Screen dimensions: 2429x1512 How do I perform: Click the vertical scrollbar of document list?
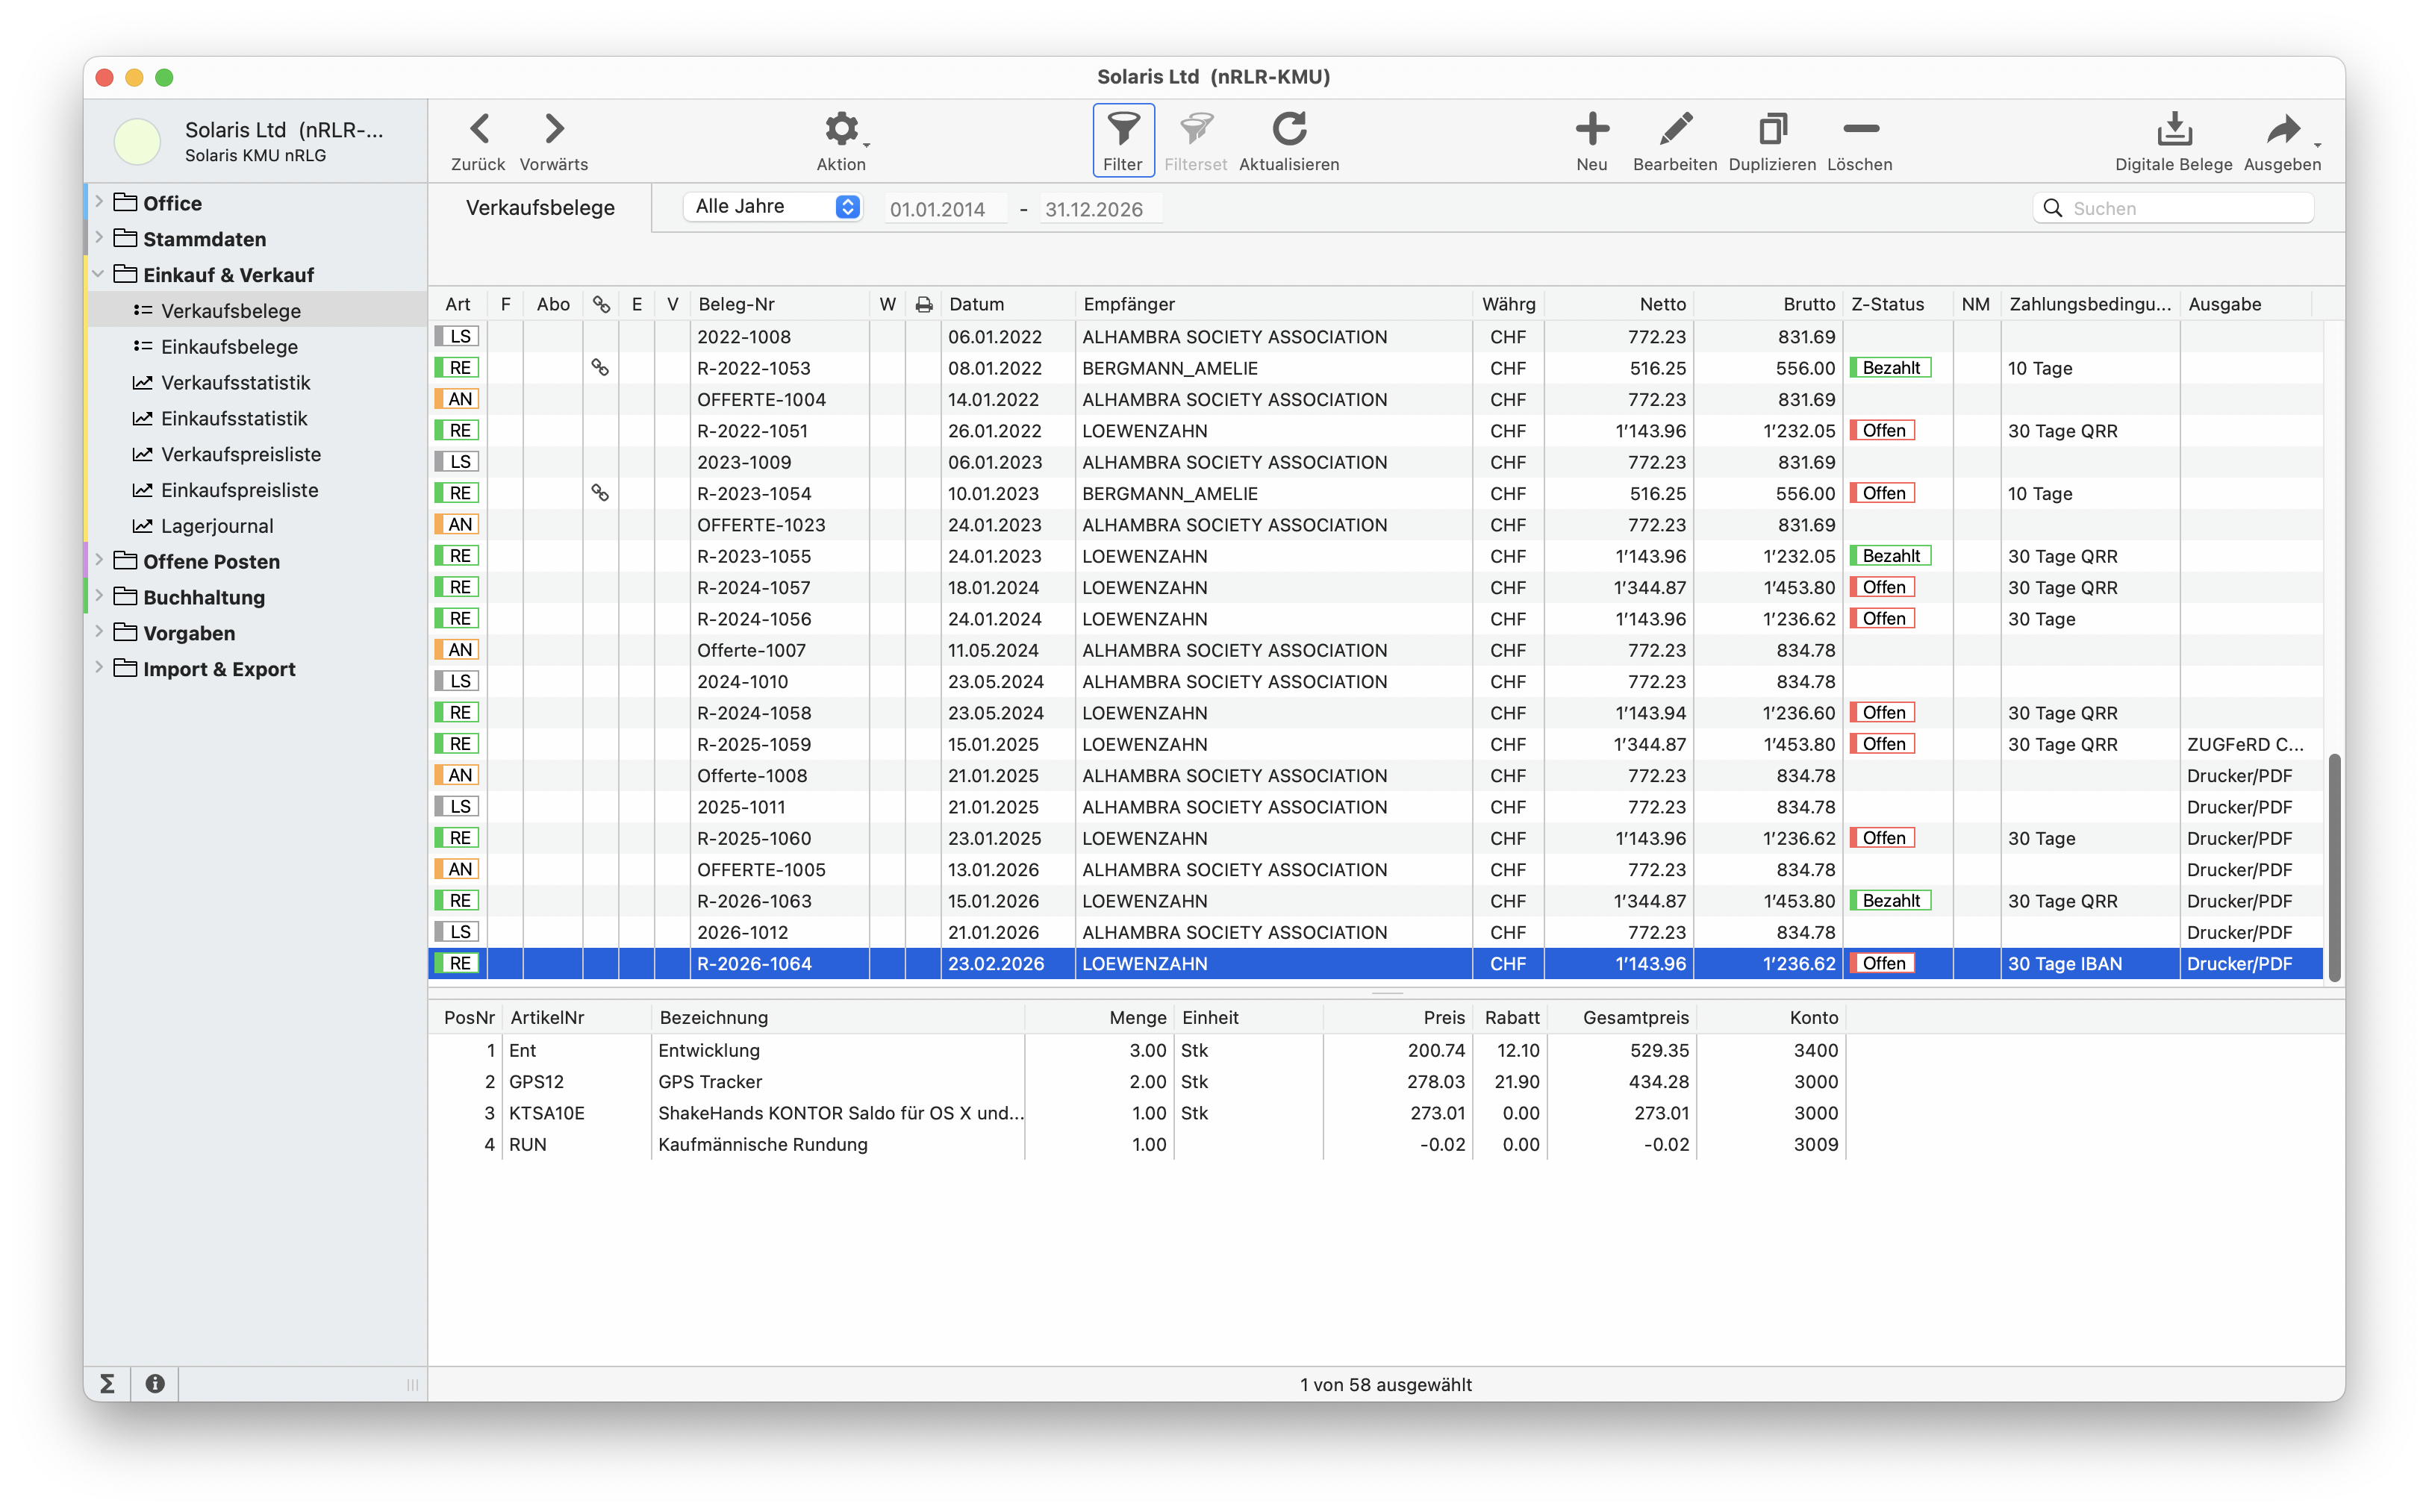click(x=2334, y=867)
